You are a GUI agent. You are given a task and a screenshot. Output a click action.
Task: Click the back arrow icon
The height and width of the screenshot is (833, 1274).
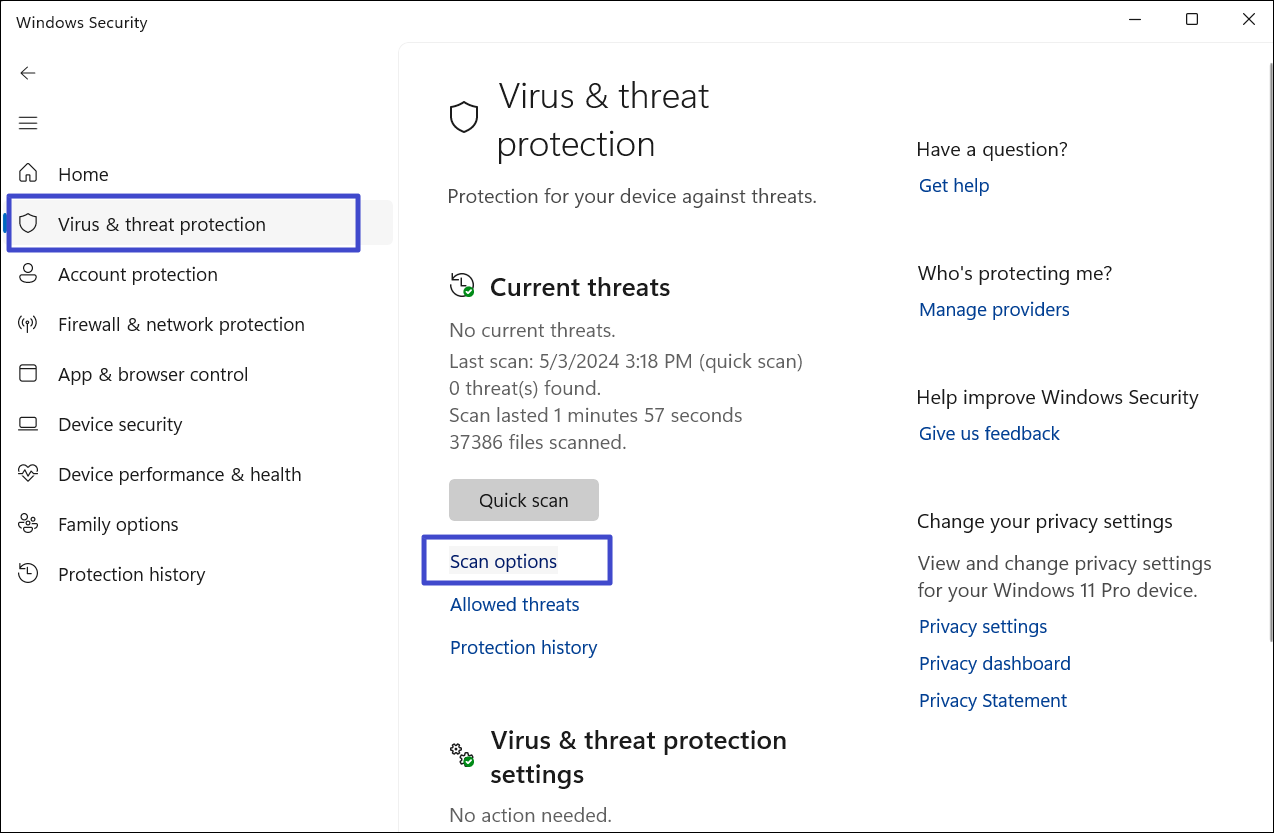tap(28, 73)
